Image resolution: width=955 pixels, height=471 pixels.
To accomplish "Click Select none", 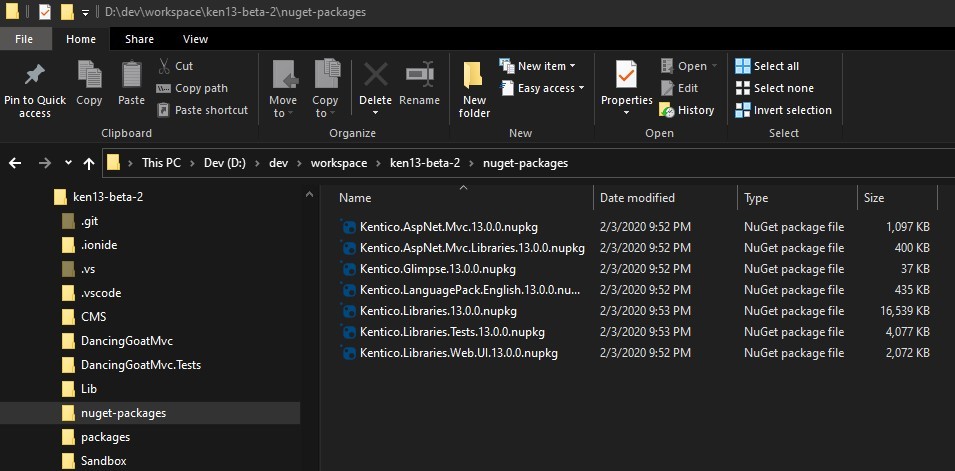I will pos(774,88).
